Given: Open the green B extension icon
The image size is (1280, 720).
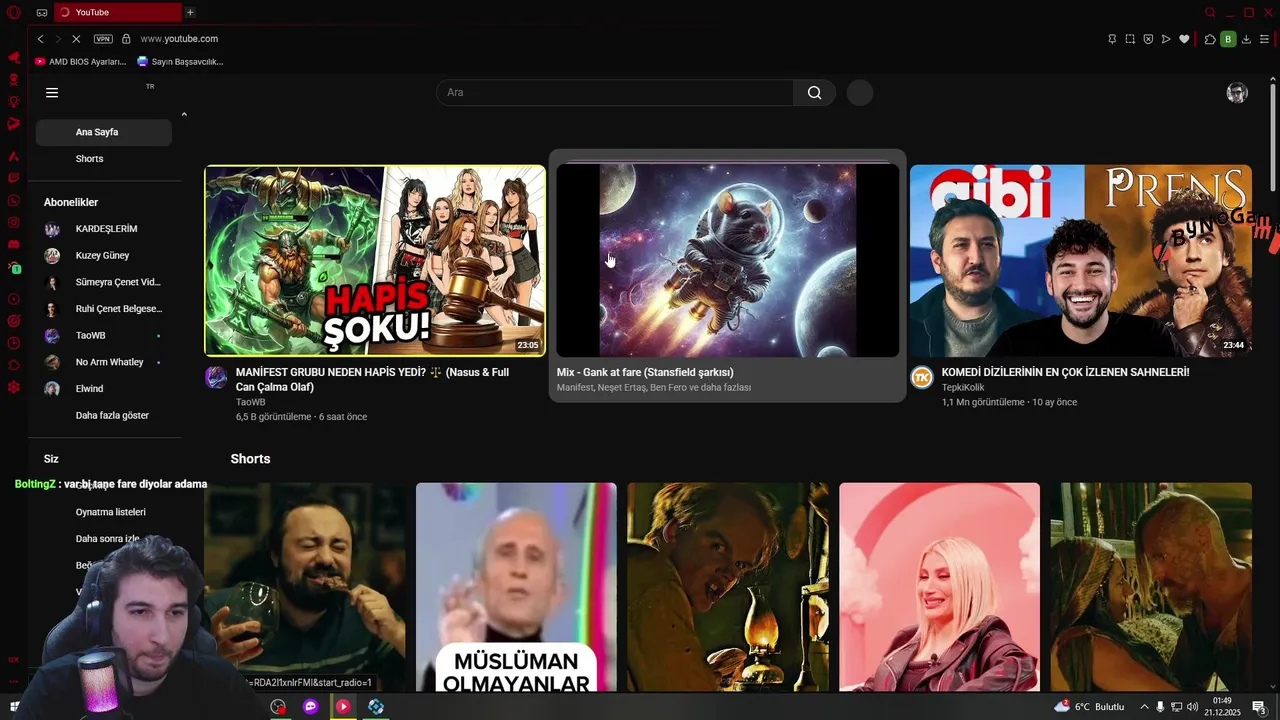Looking at the screenshot, I should click(1228, 39).
